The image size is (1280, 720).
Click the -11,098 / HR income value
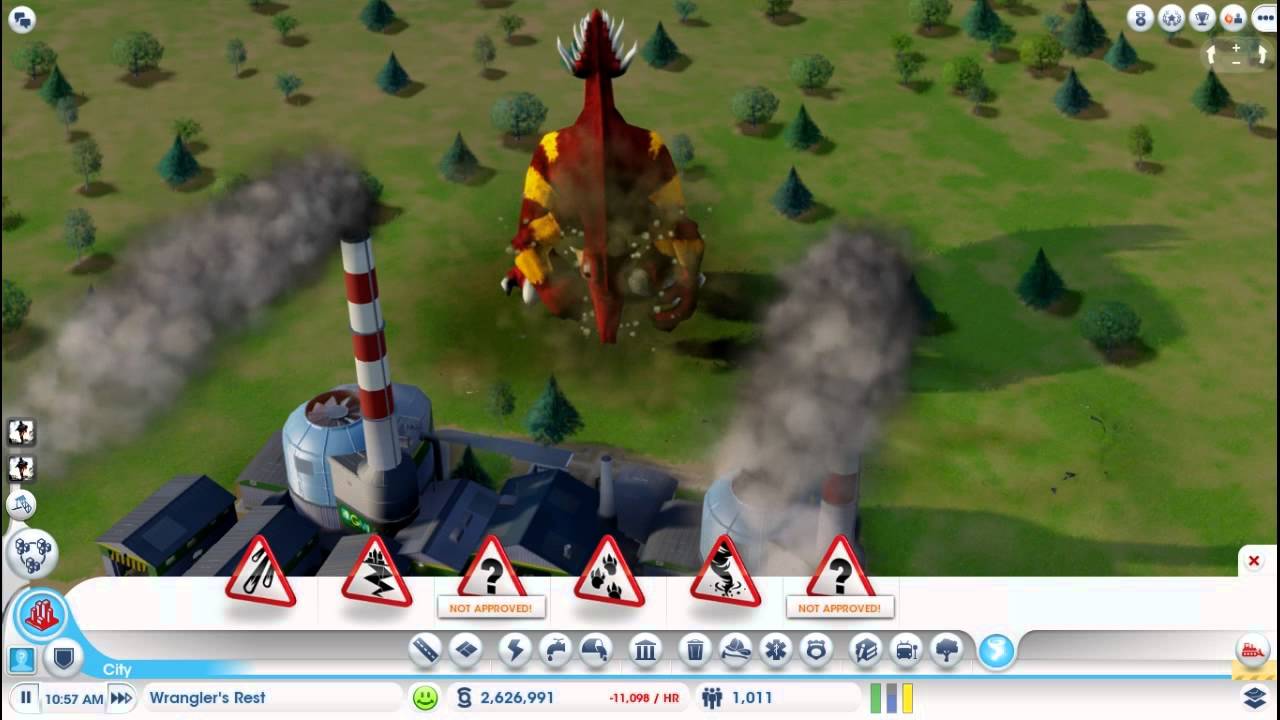pyautogui.click(x=643, y=697)
